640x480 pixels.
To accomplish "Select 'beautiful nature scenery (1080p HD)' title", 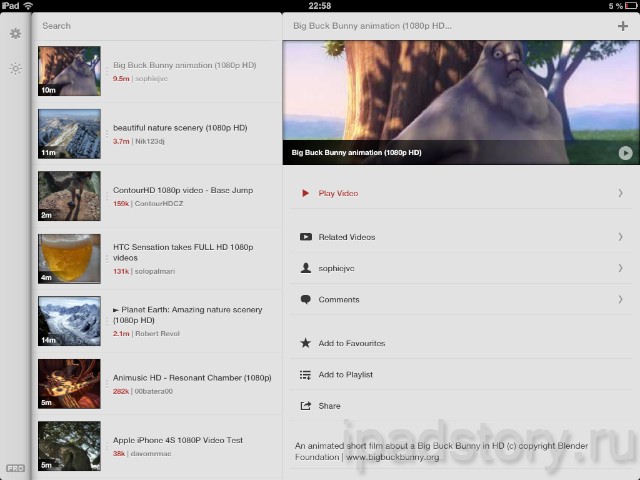I will pos(180,128).
